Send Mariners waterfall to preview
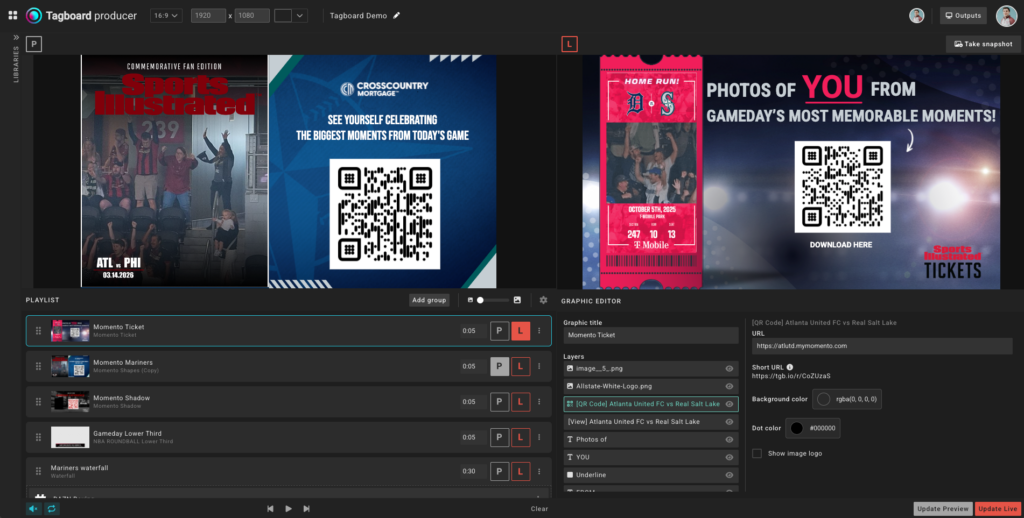Screen dimensions: 1024x518 pos(500,471)
